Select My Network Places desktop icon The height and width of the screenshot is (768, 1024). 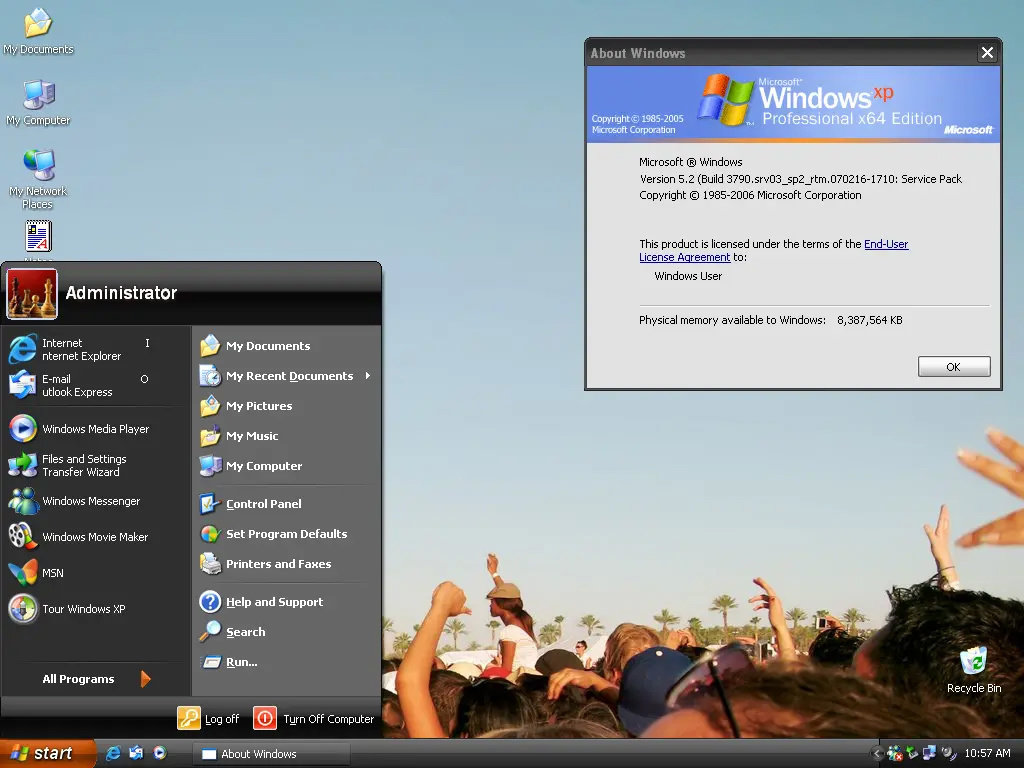pos(38,178)
